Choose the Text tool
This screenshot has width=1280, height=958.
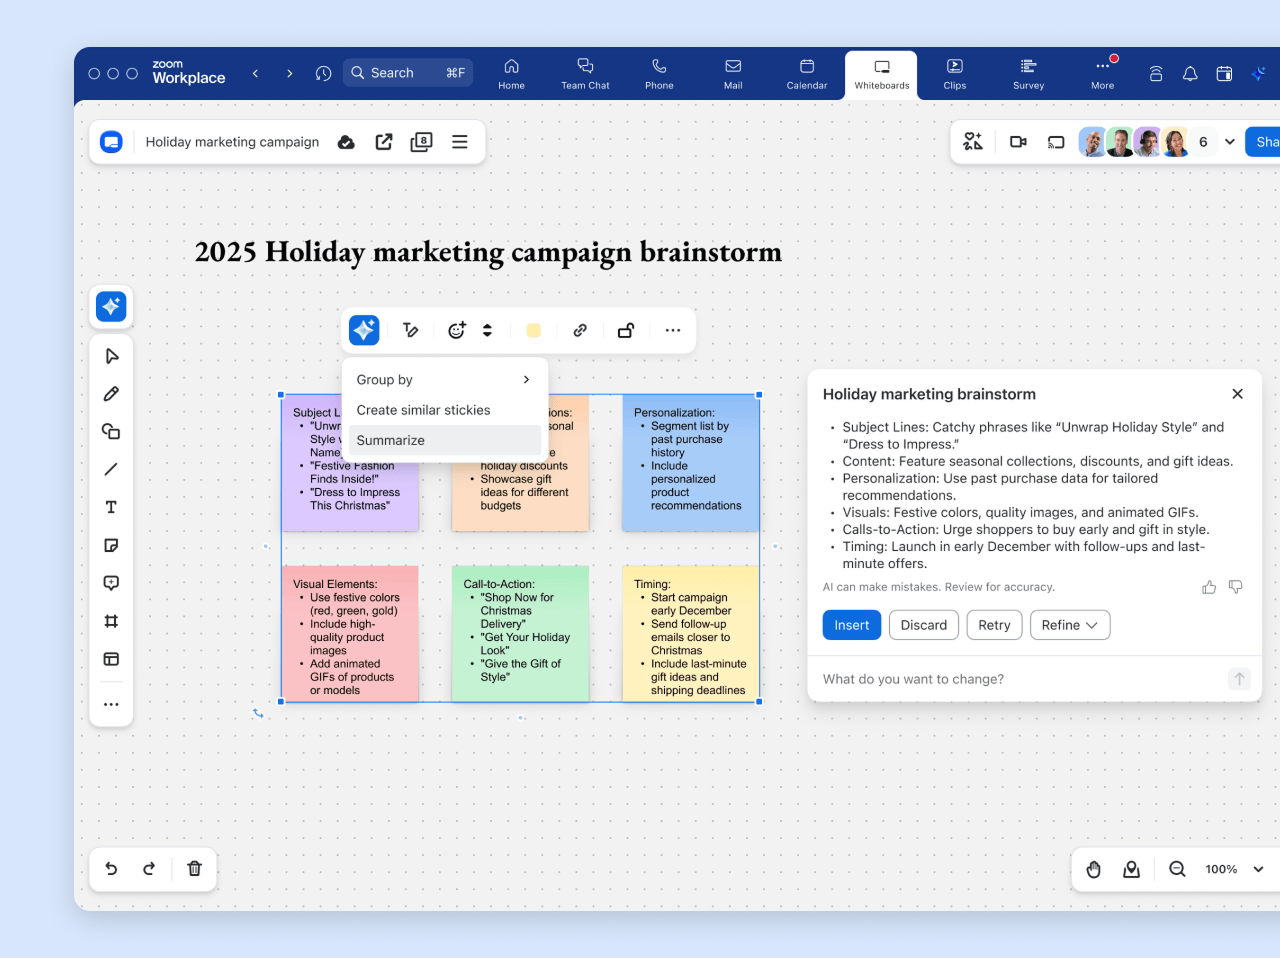[x=111, y=507]
